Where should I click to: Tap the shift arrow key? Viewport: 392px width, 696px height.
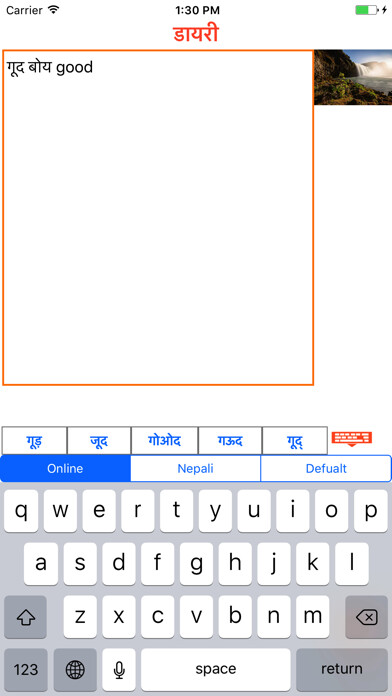coord(25,617)
